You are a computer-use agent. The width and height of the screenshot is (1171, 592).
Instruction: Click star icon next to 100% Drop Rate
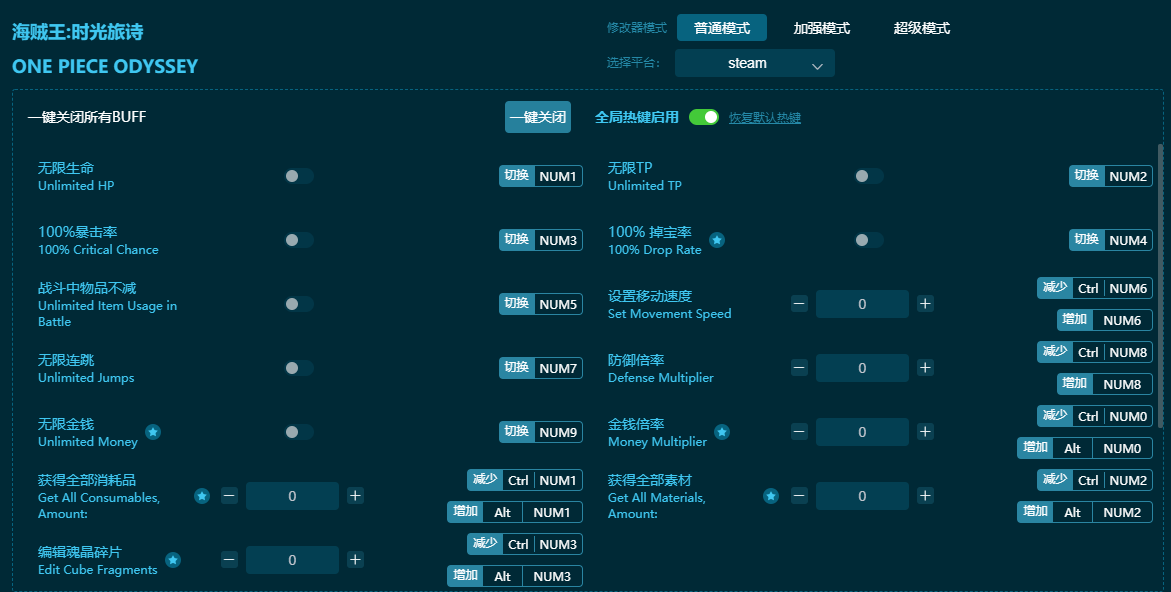tap(717, 240)
